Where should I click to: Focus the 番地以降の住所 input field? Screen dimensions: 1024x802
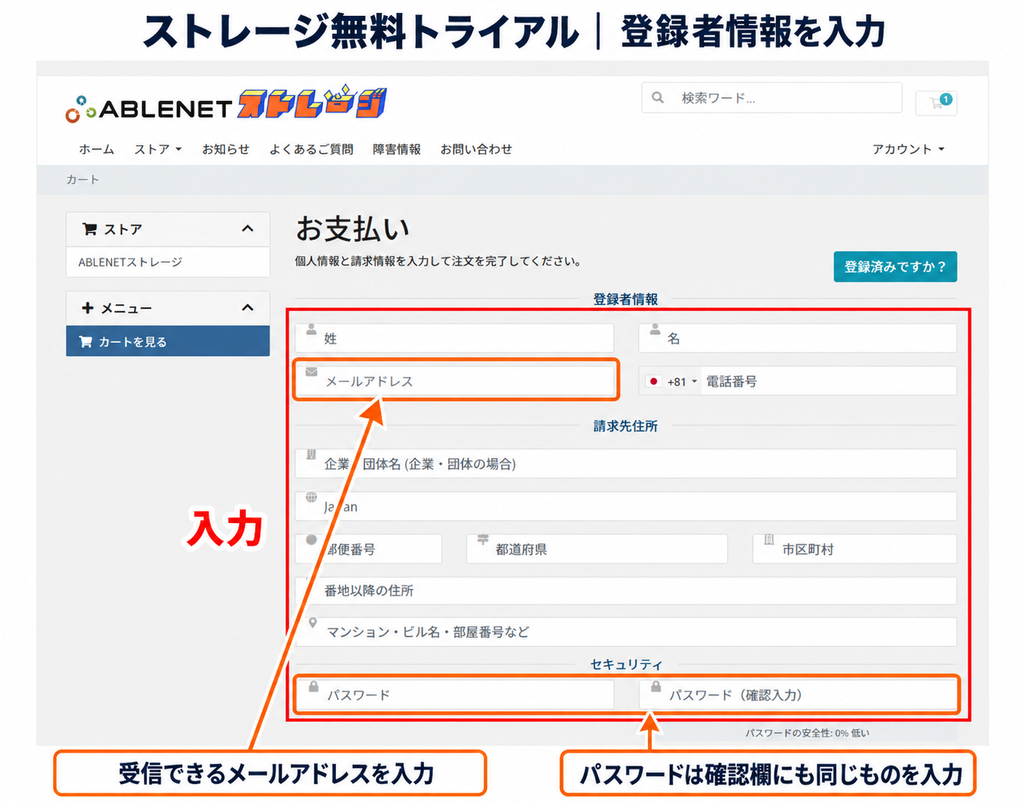click(626, 590)
